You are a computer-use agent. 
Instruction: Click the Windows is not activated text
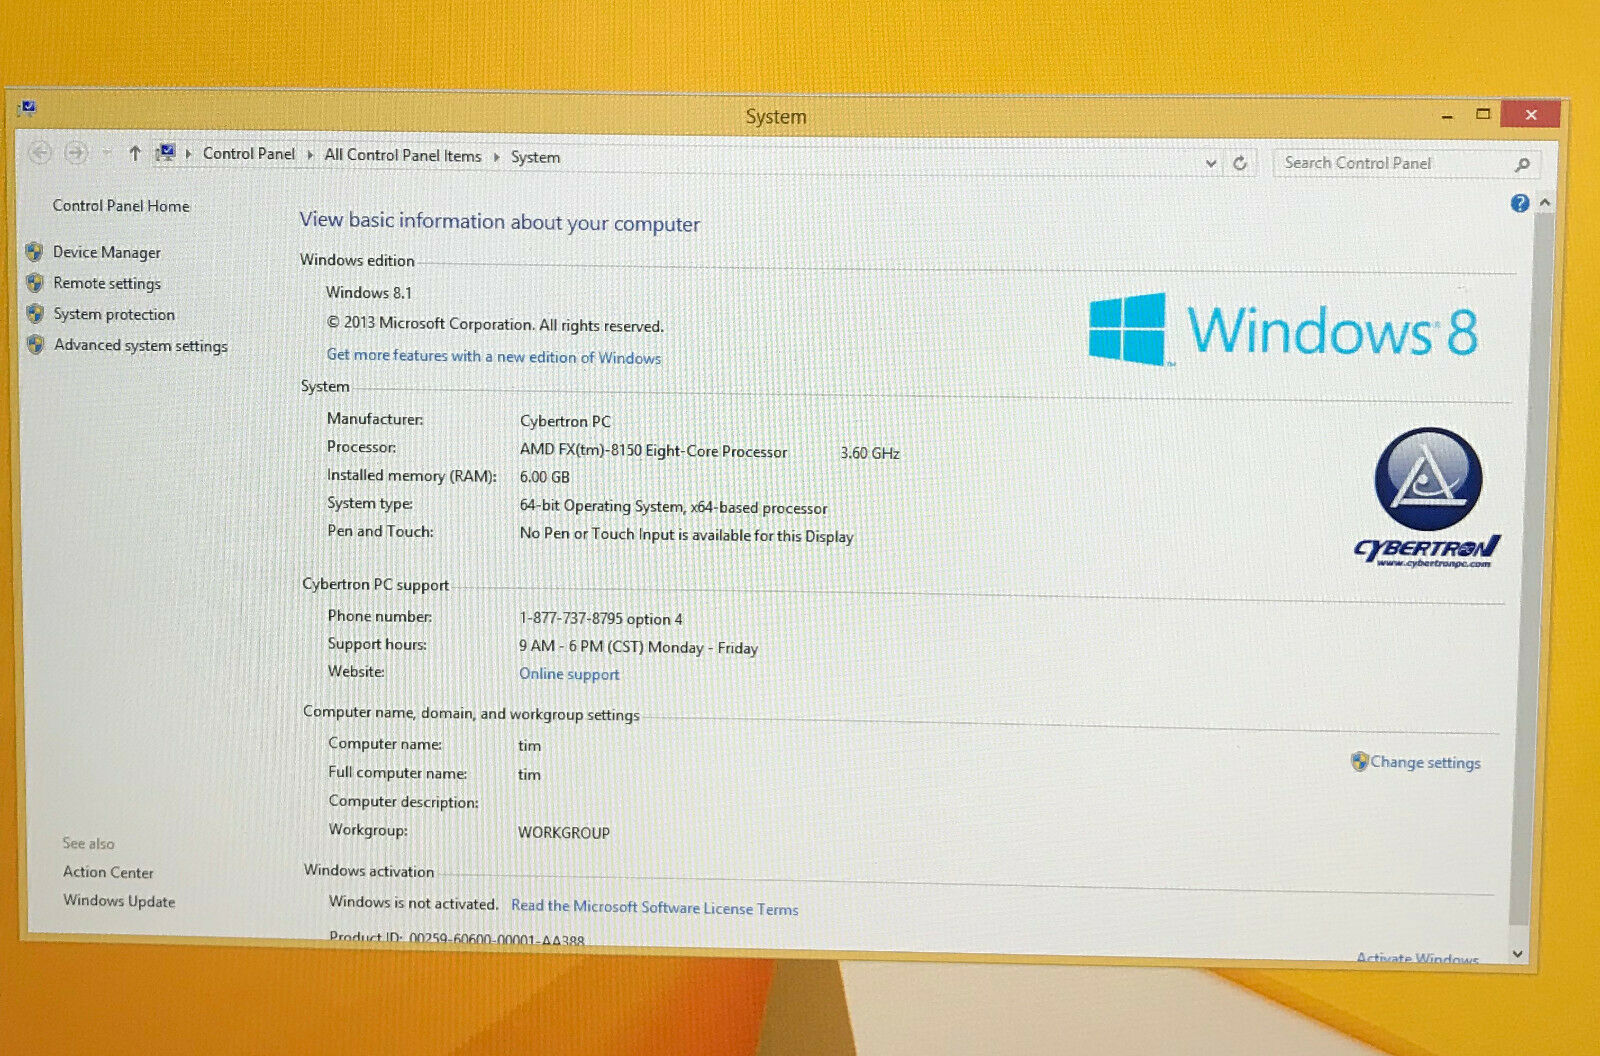point(413,903)
